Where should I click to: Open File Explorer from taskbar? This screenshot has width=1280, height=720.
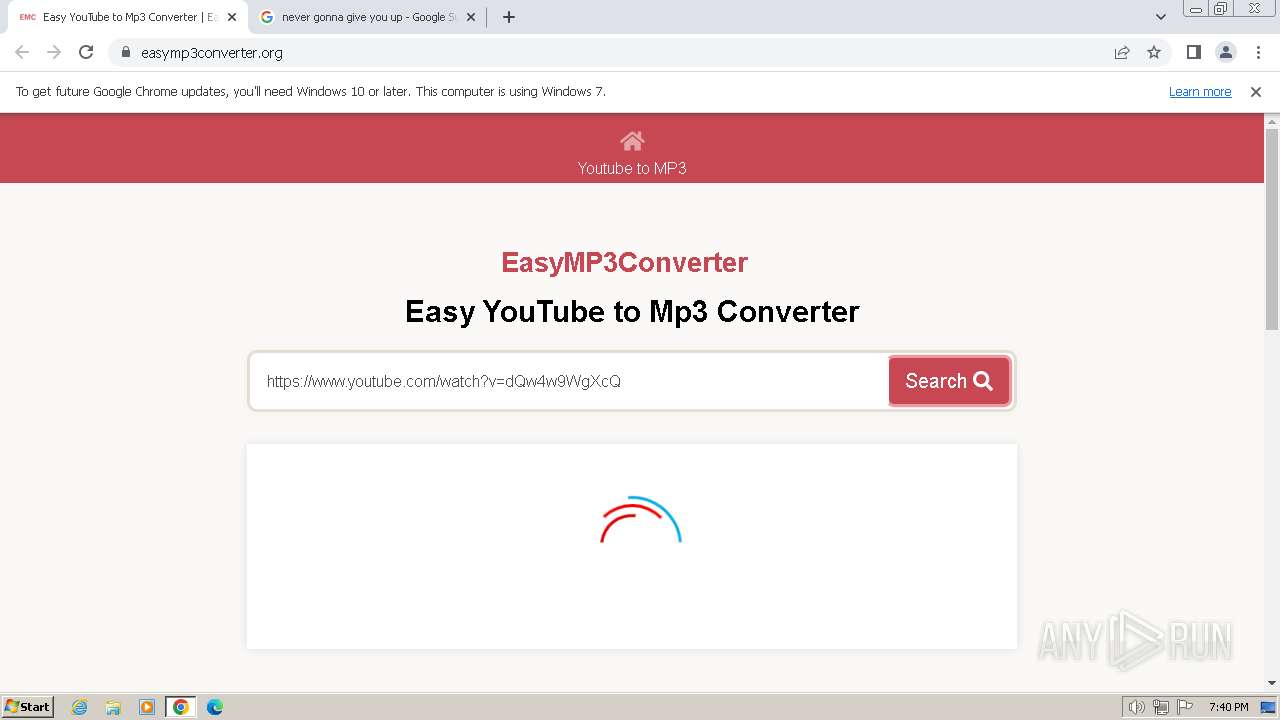[113, 707]
